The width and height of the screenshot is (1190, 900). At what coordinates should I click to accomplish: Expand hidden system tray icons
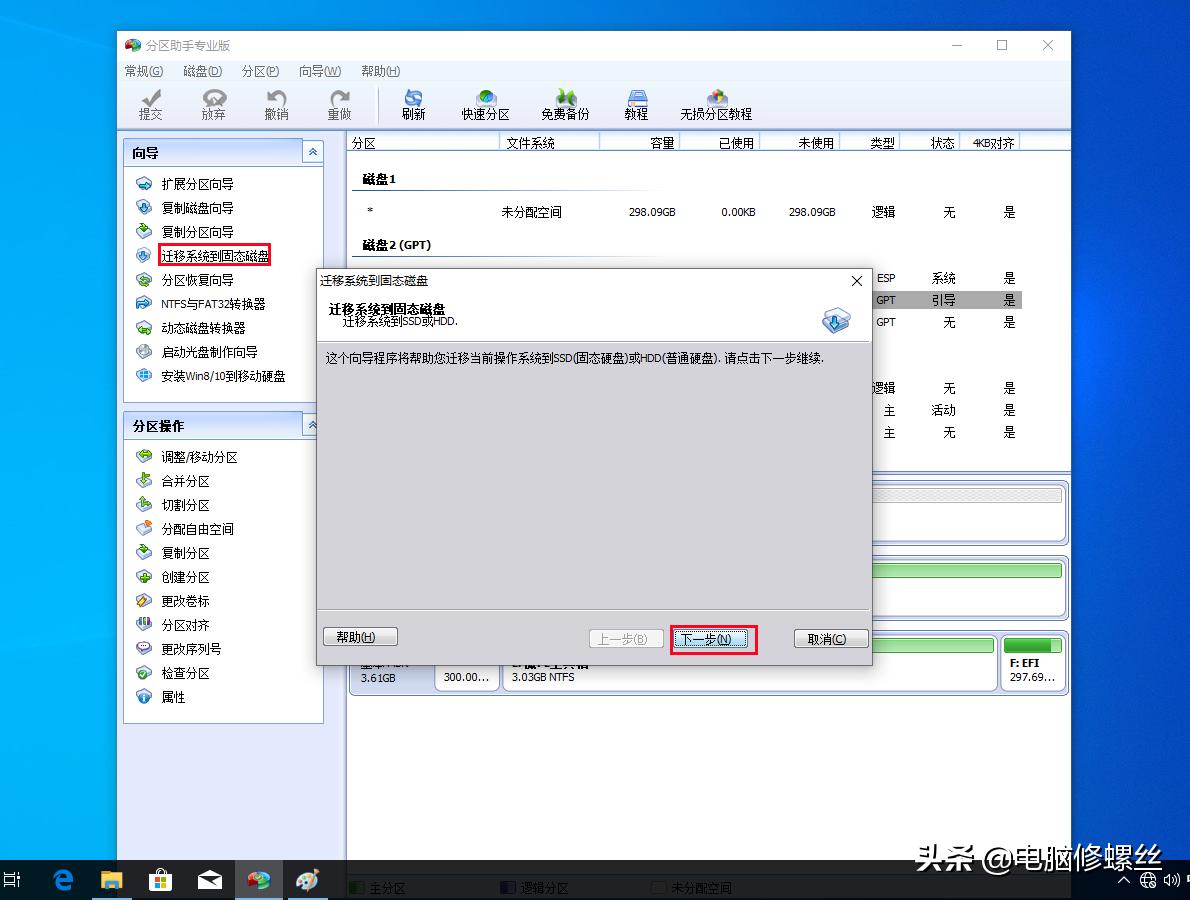(1122, 881)
